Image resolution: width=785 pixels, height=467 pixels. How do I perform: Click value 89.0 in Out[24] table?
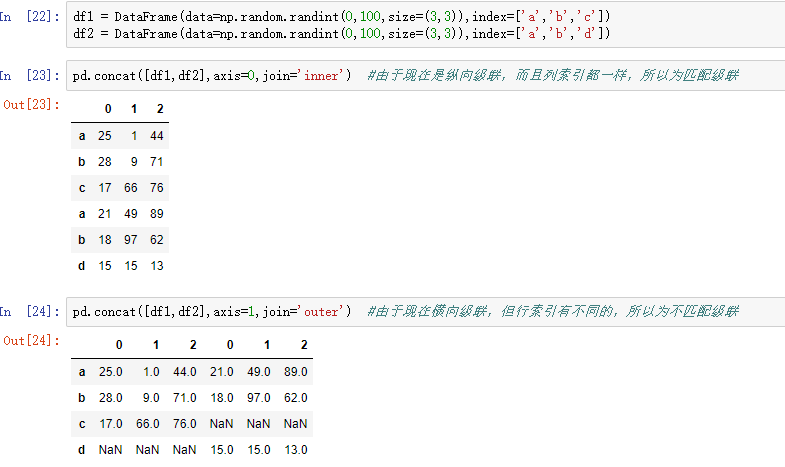296,372
